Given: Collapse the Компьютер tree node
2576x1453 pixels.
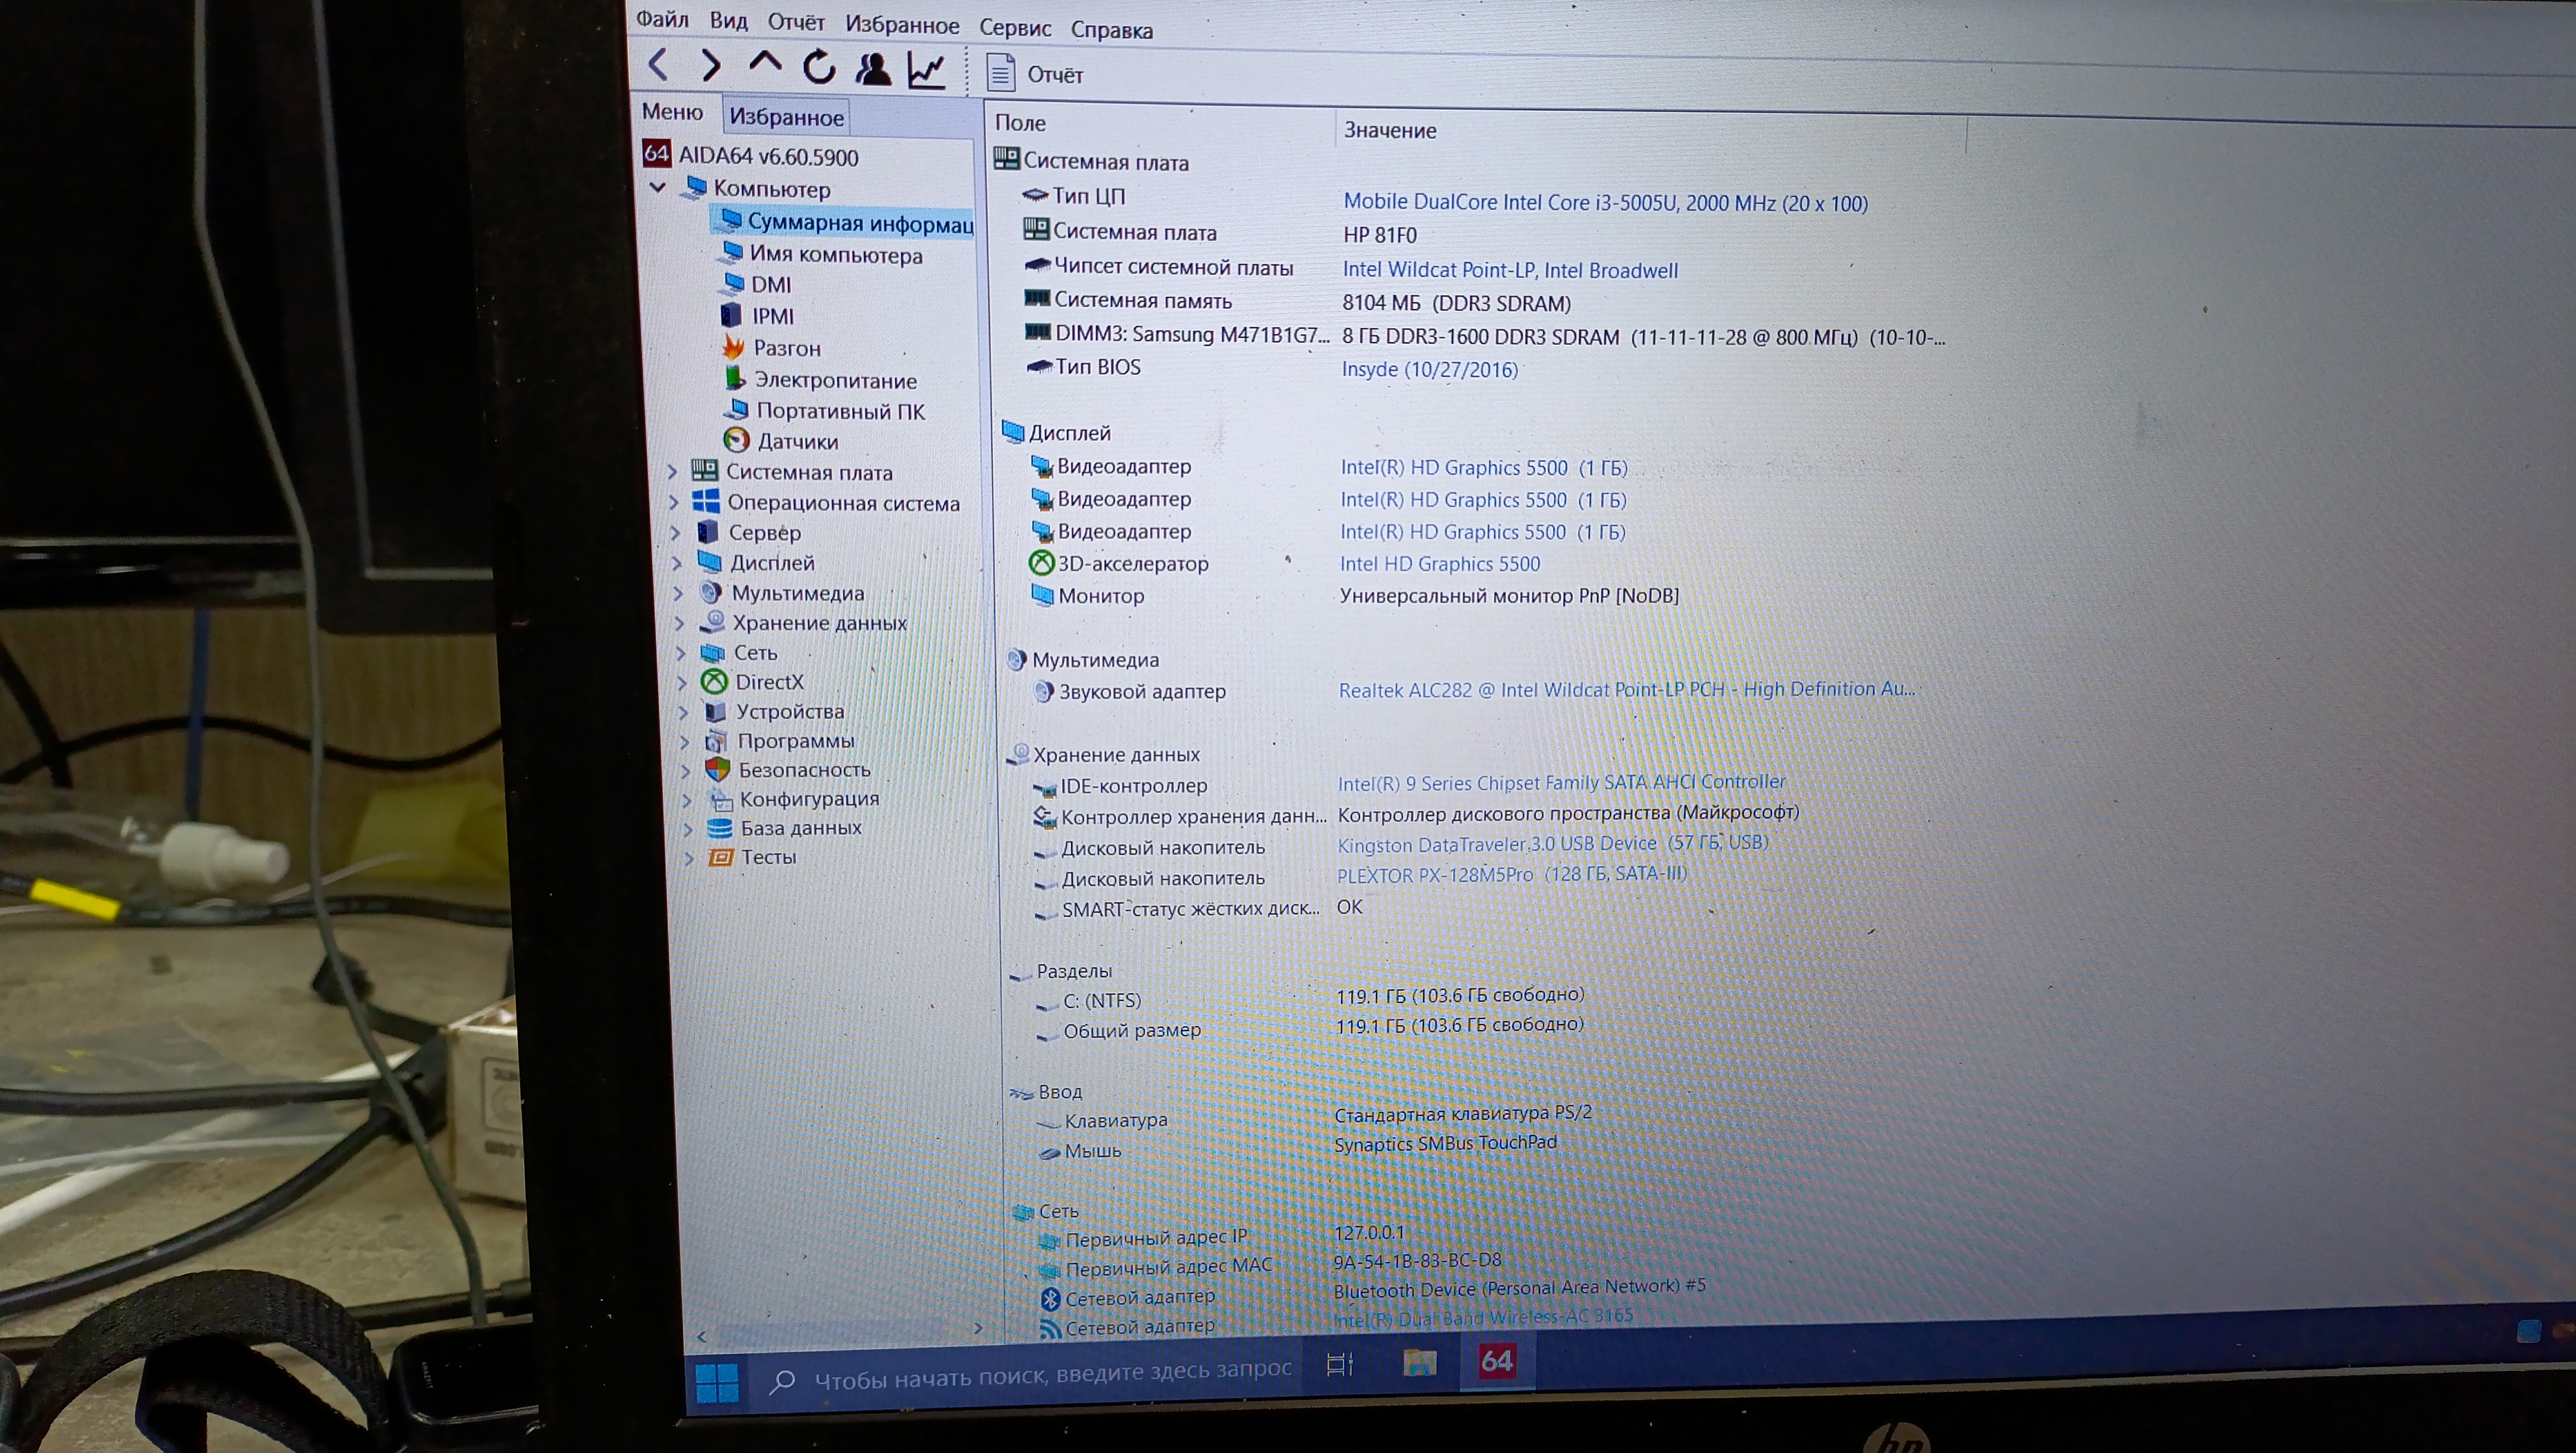Looking at the screenshot, I should [x=657, y=187].
